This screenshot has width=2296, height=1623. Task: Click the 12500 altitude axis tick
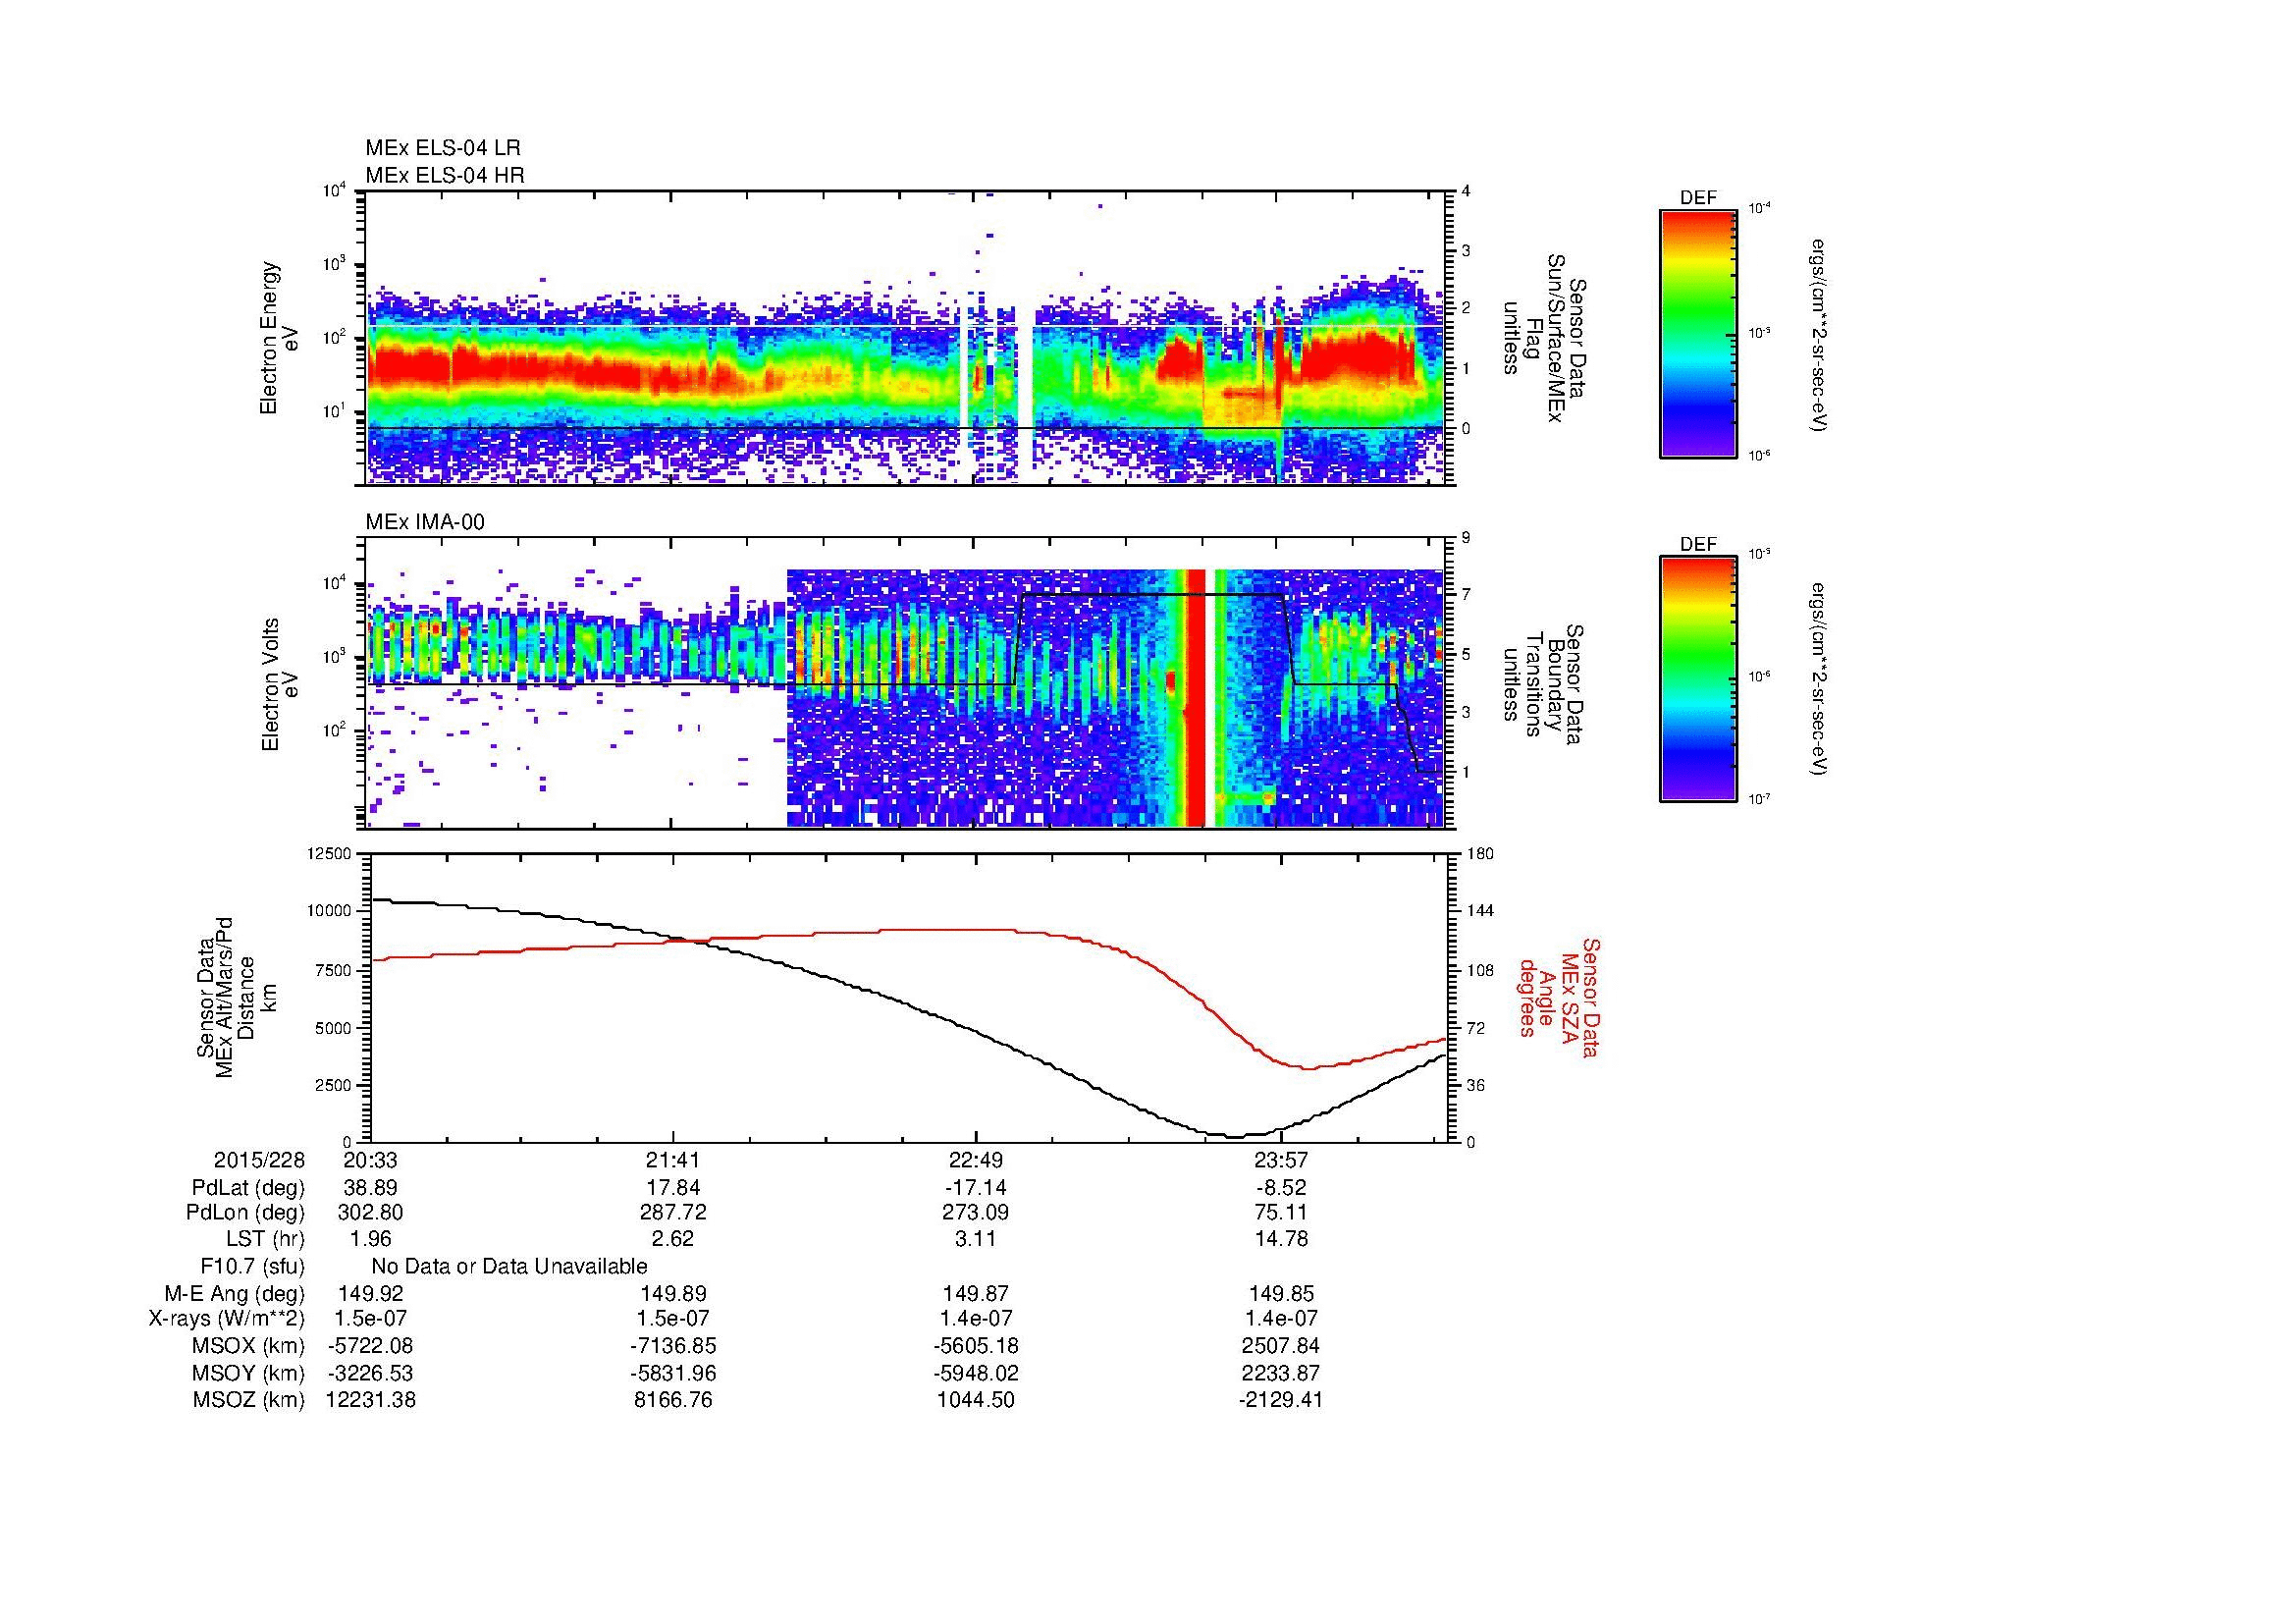[331, 853]
